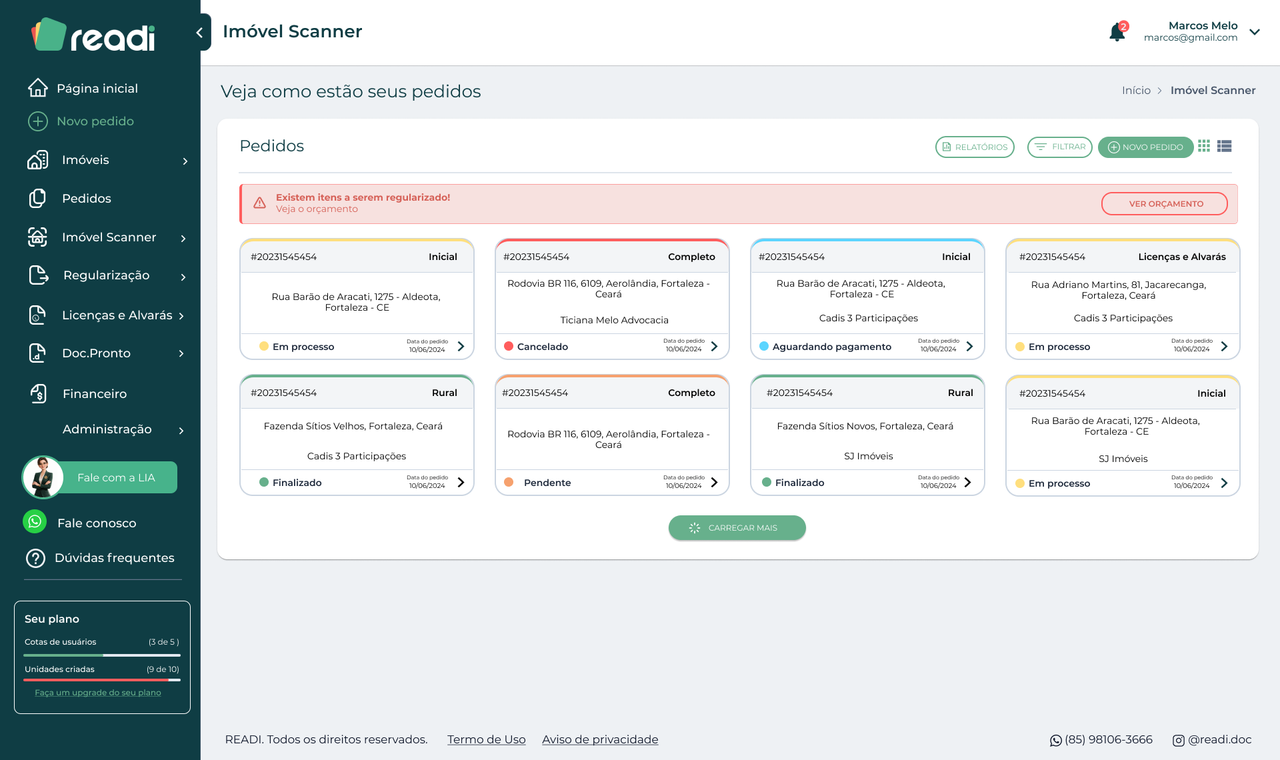Click the FILTRAR button
The image size is (1280, 760).
(x=1060, y=147)
